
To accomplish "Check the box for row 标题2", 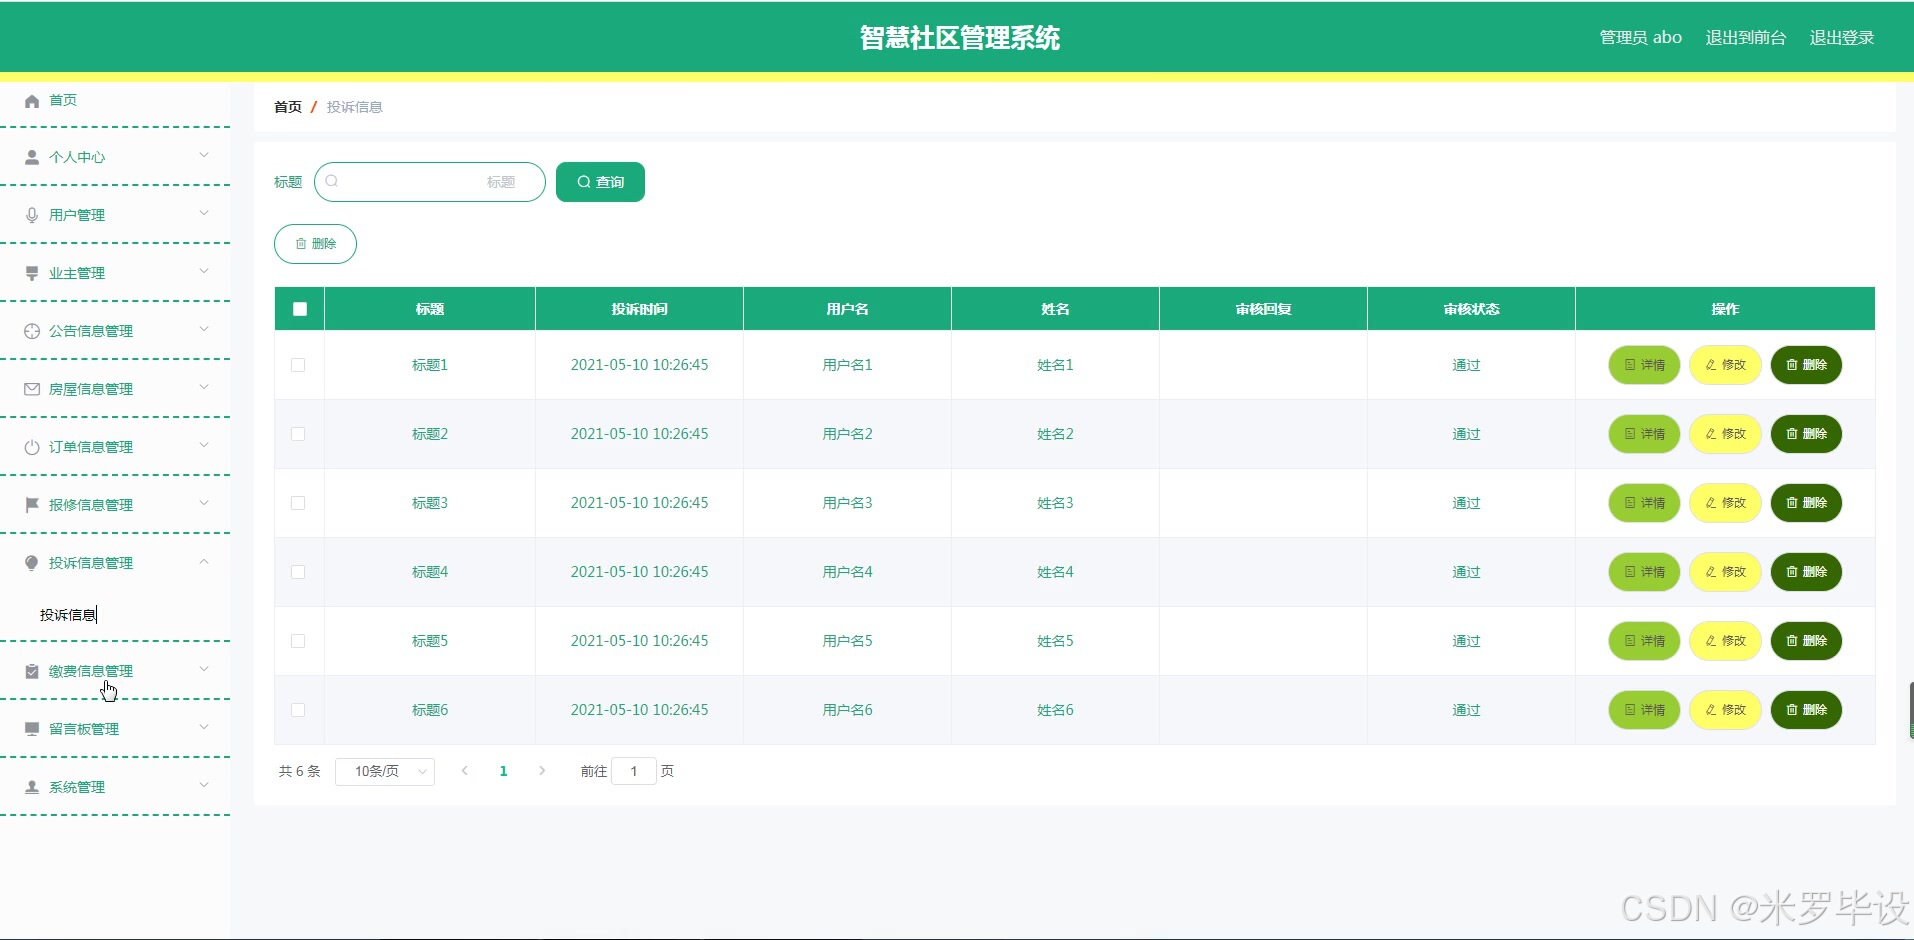I will click(298, 434).
